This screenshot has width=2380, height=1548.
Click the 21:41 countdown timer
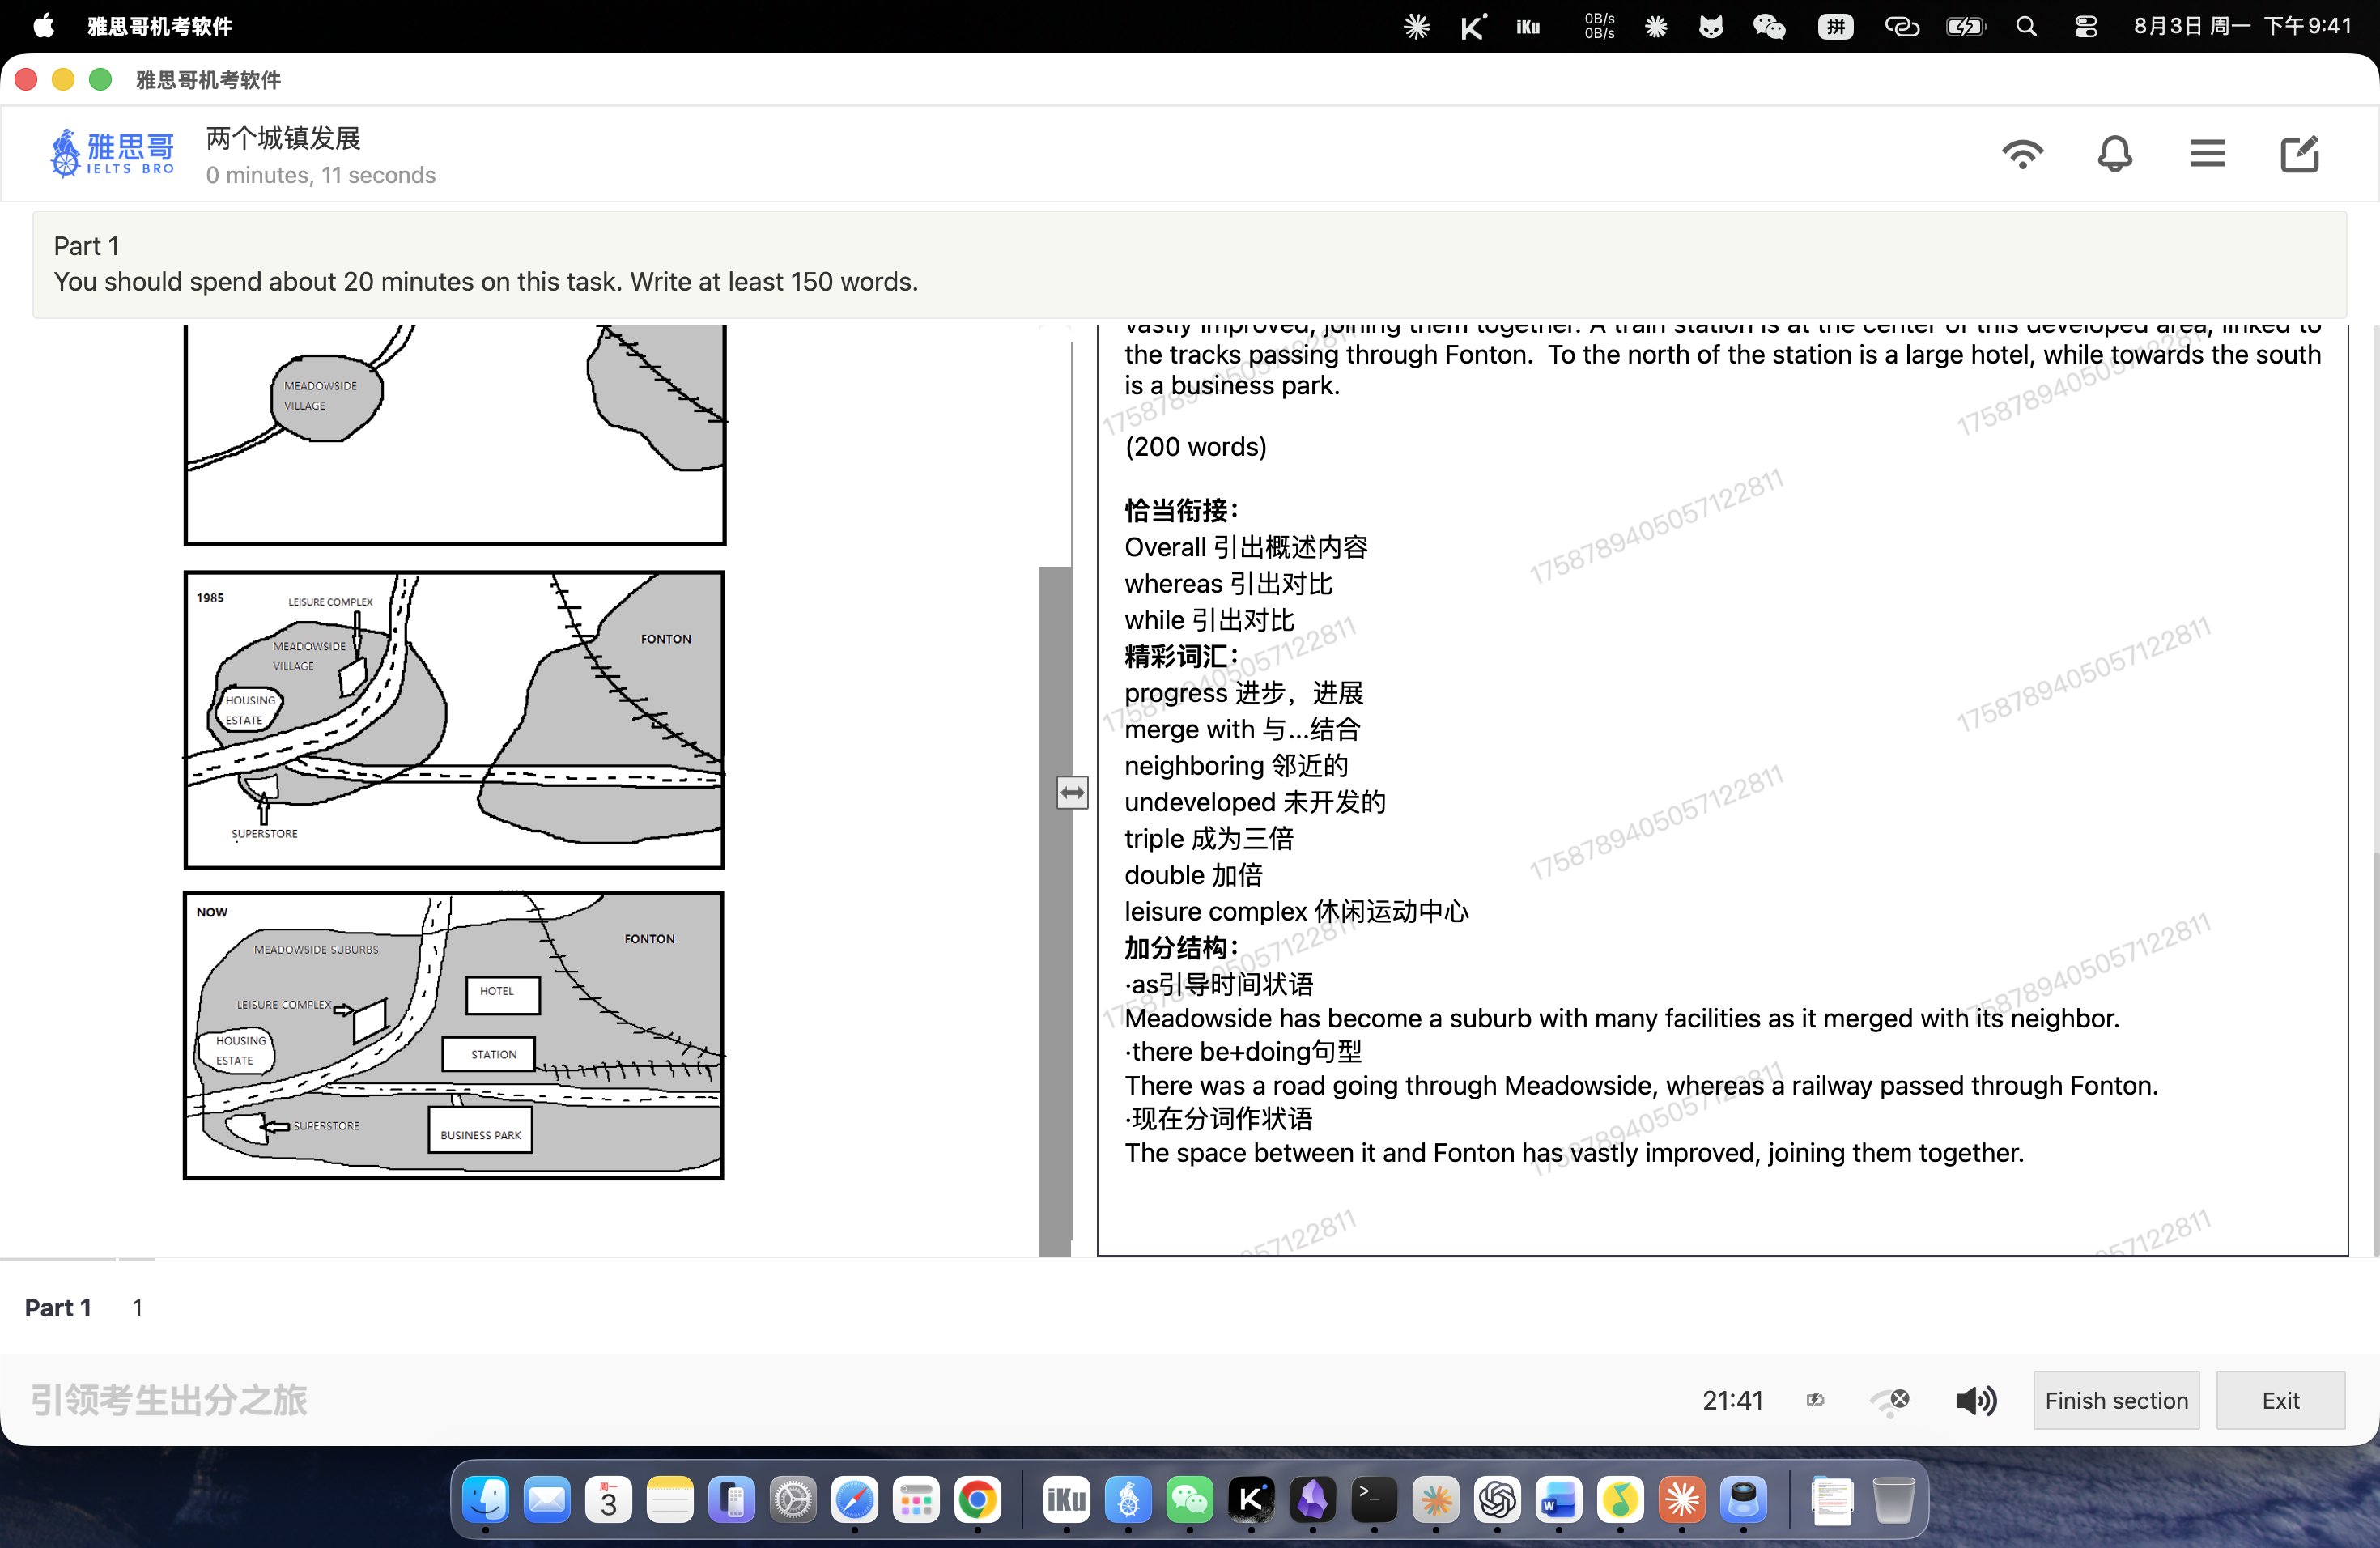click(x=1732, y=1400)
